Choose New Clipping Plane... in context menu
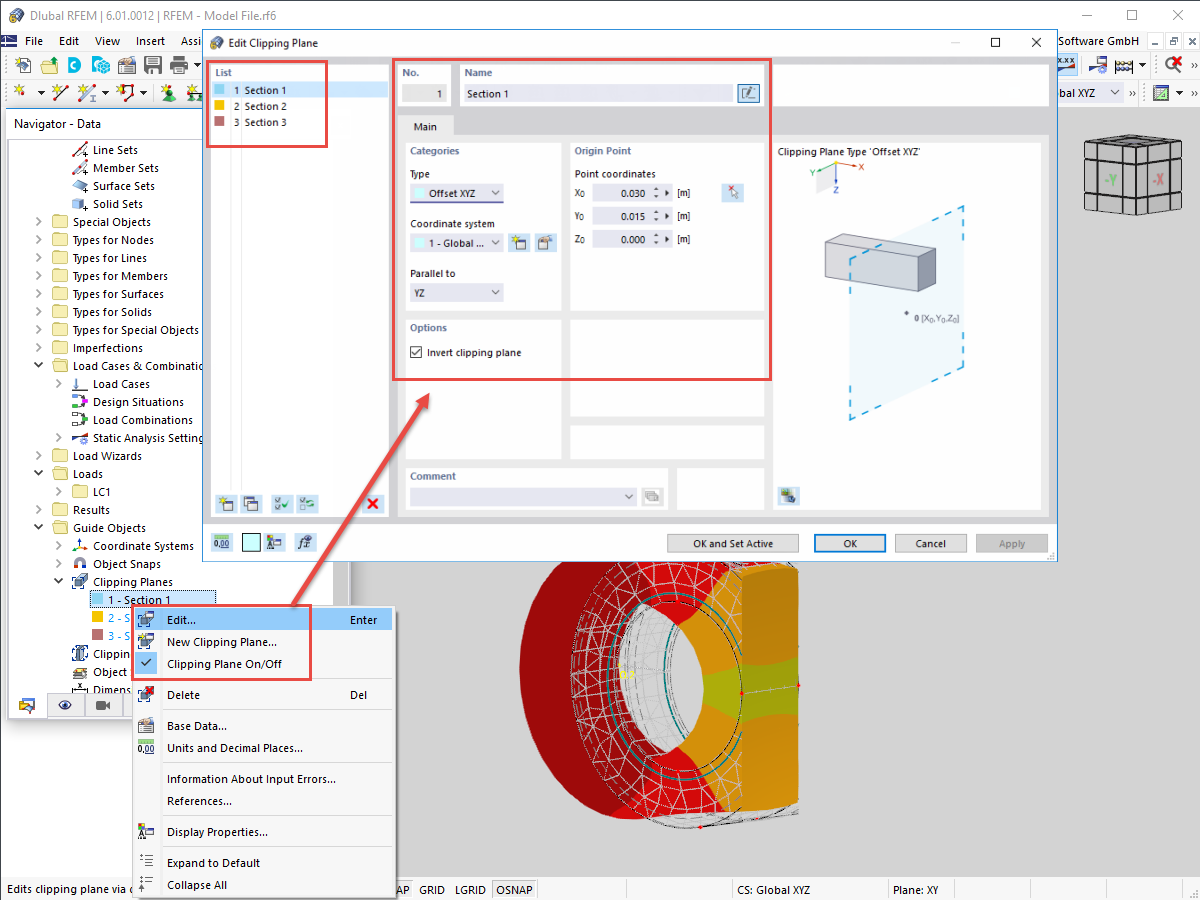 [264, 642]
